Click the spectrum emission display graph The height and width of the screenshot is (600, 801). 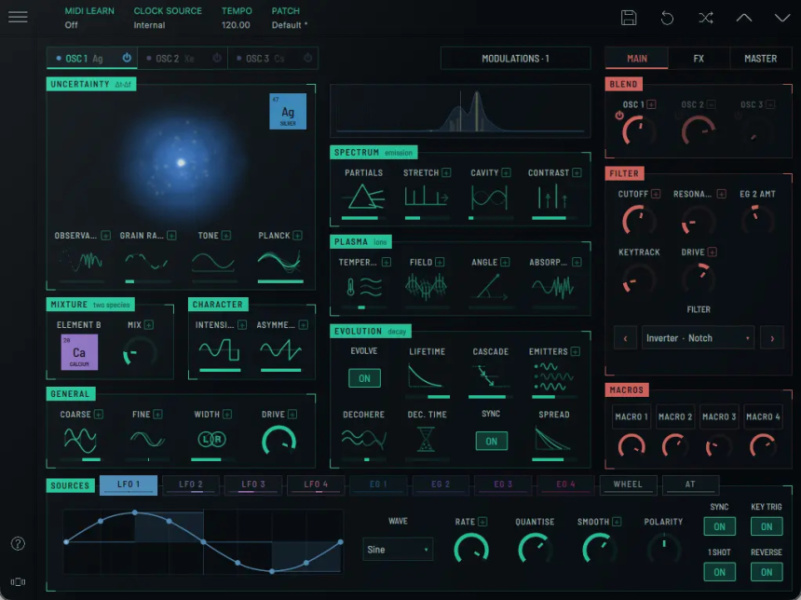coord(460,111)
